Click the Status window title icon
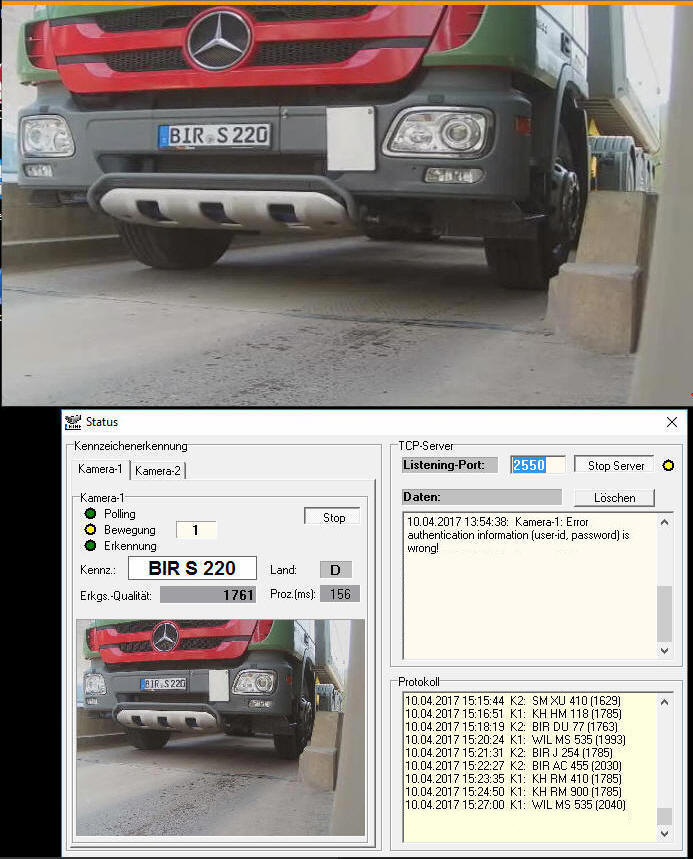 tap(72, 422)
